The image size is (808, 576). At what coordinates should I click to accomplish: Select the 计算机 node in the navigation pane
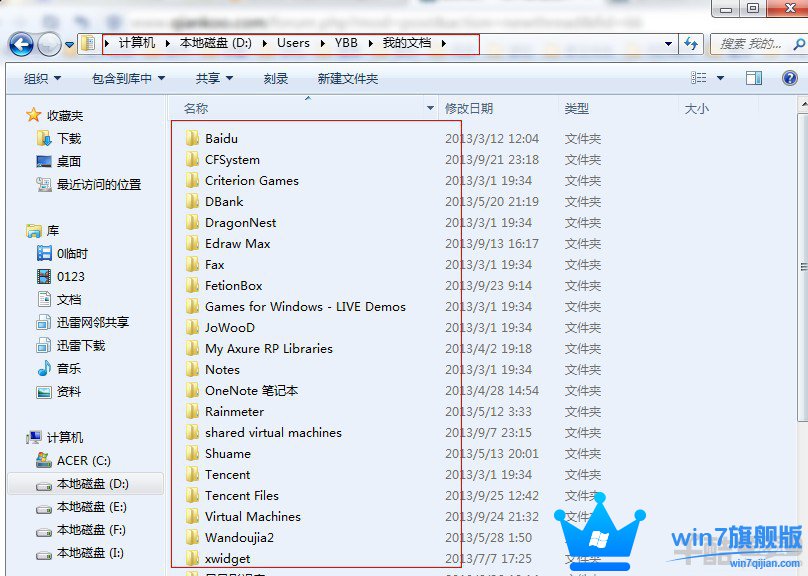[55, 437]
